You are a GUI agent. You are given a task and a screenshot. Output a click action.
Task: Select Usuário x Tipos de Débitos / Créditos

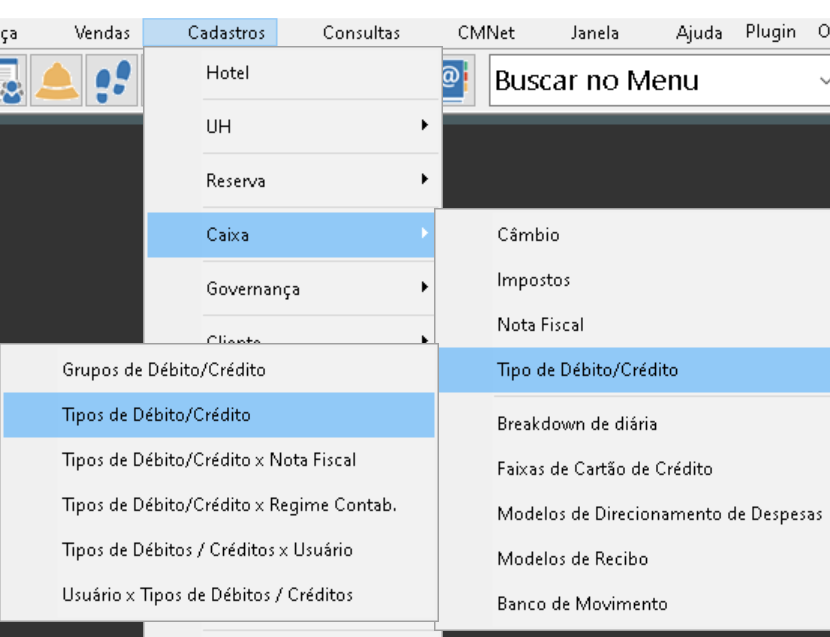click(219, 595)
